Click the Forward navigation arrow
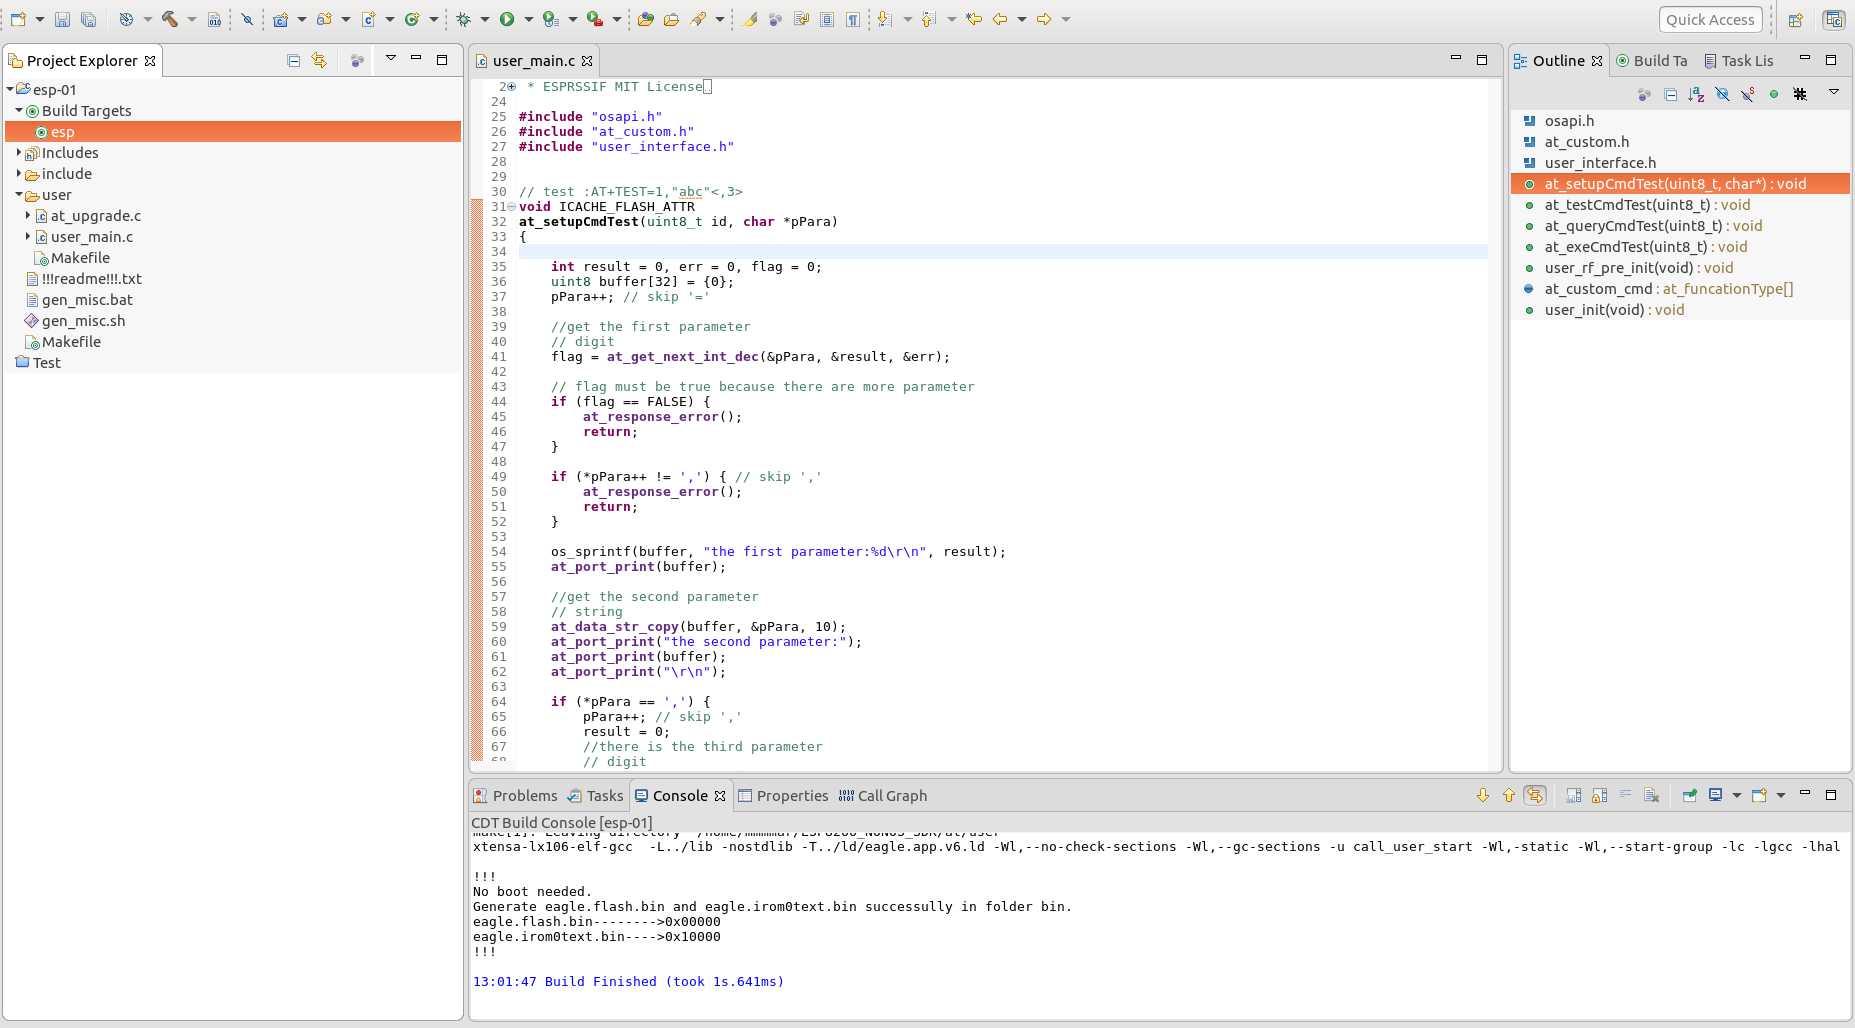This screenshot has height=1028, width=1855. point(1044,19)
